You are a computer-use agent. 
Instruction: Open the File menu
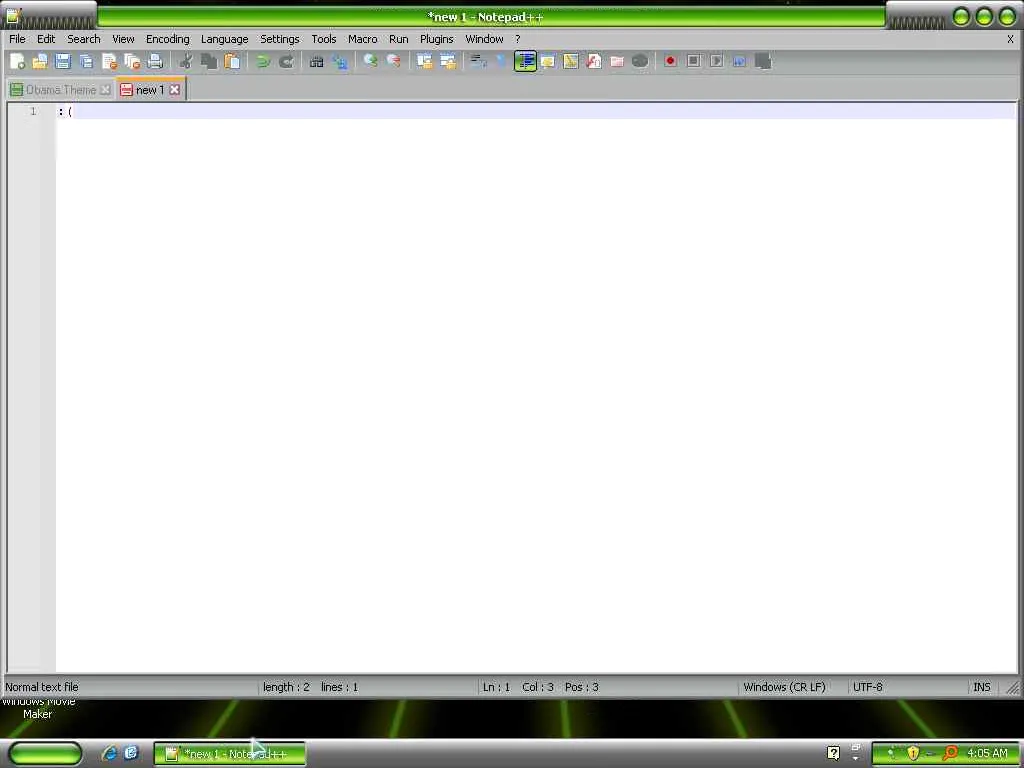17,39
